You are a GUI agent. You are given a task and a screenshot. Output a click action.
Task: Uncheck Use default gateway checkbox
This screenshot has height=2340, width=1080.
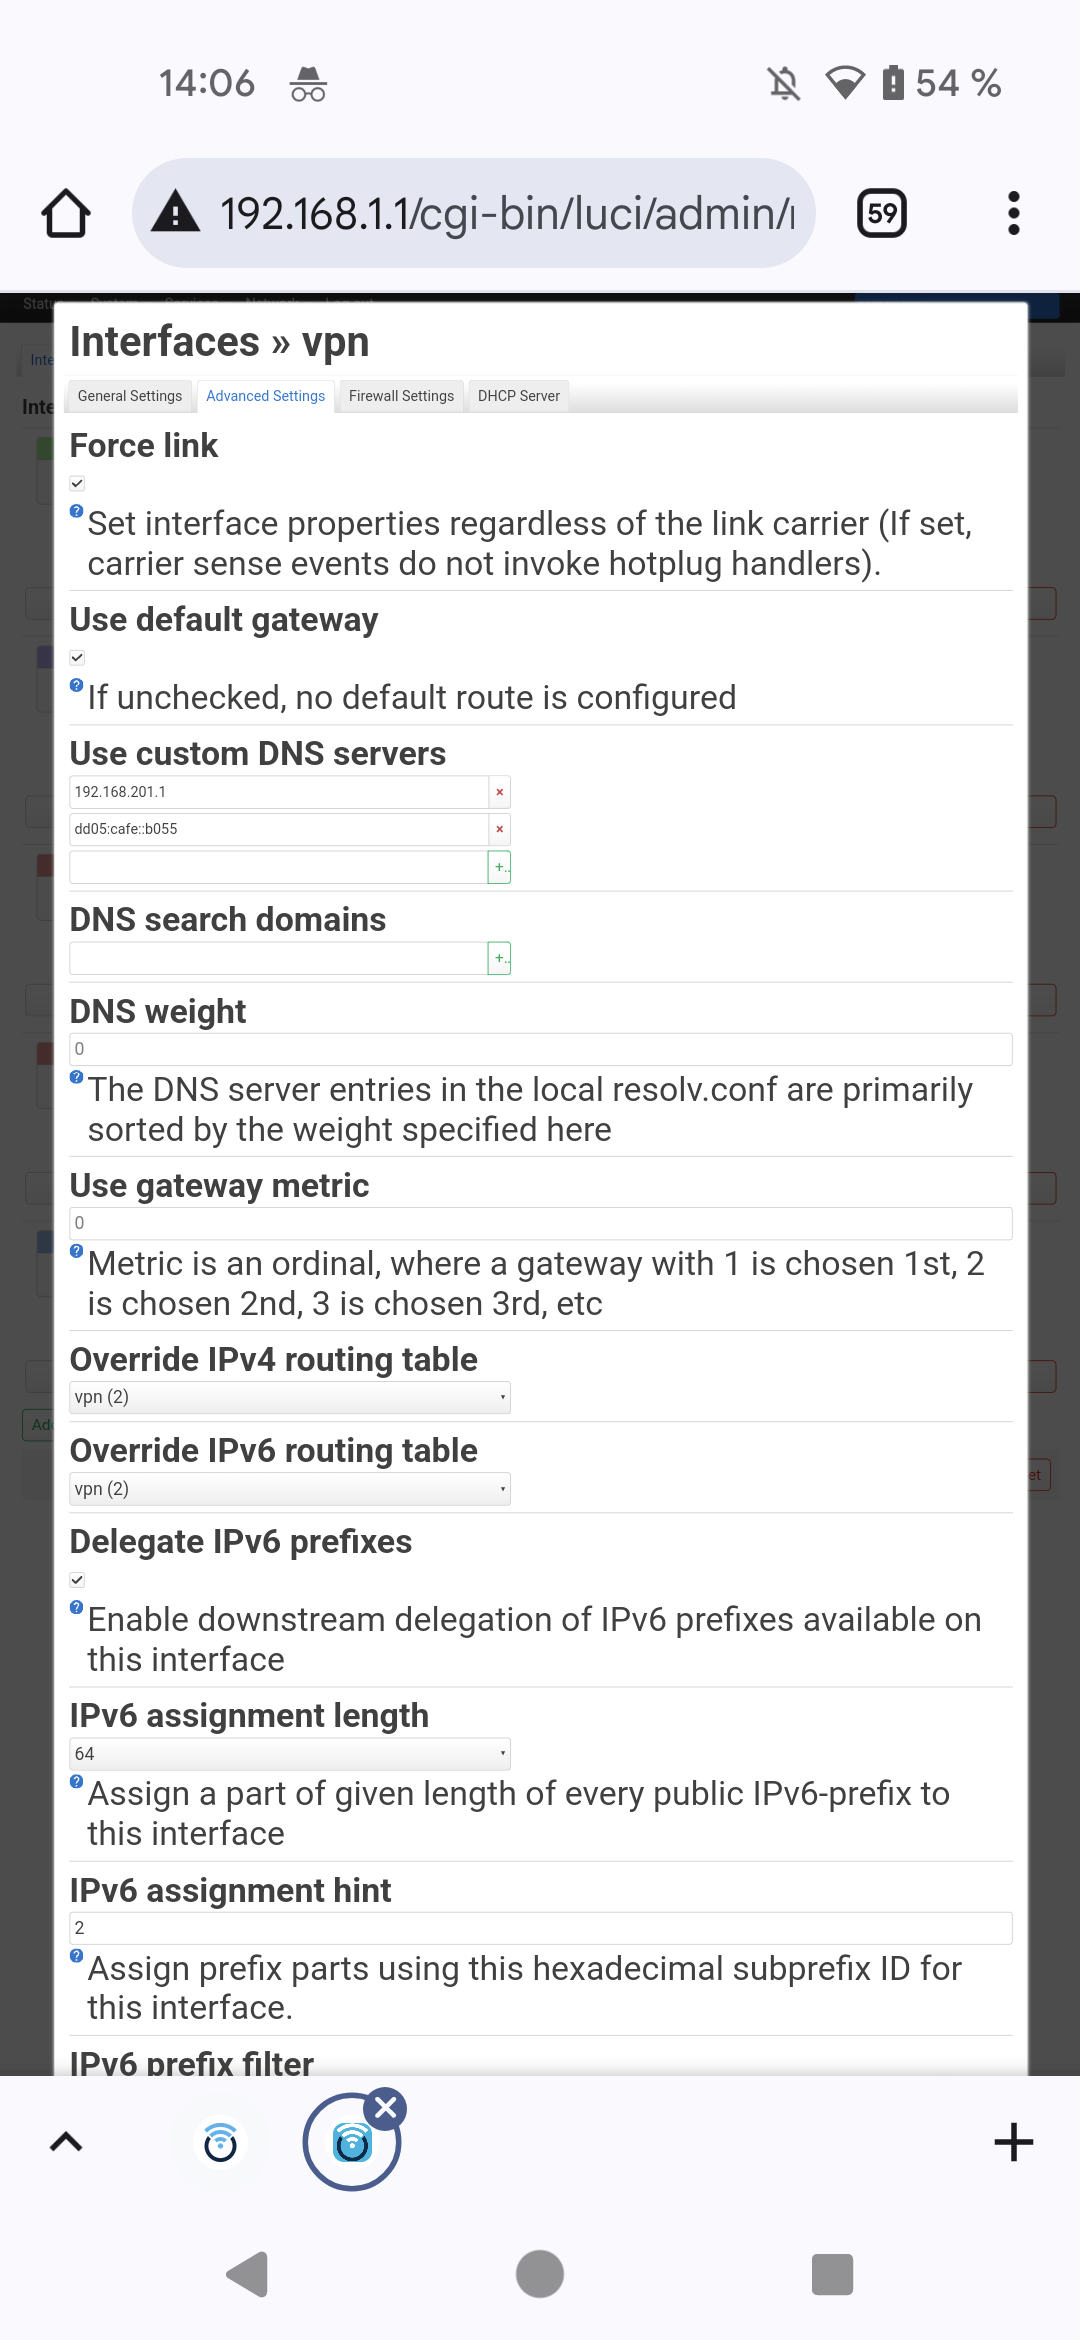point(77,657)
